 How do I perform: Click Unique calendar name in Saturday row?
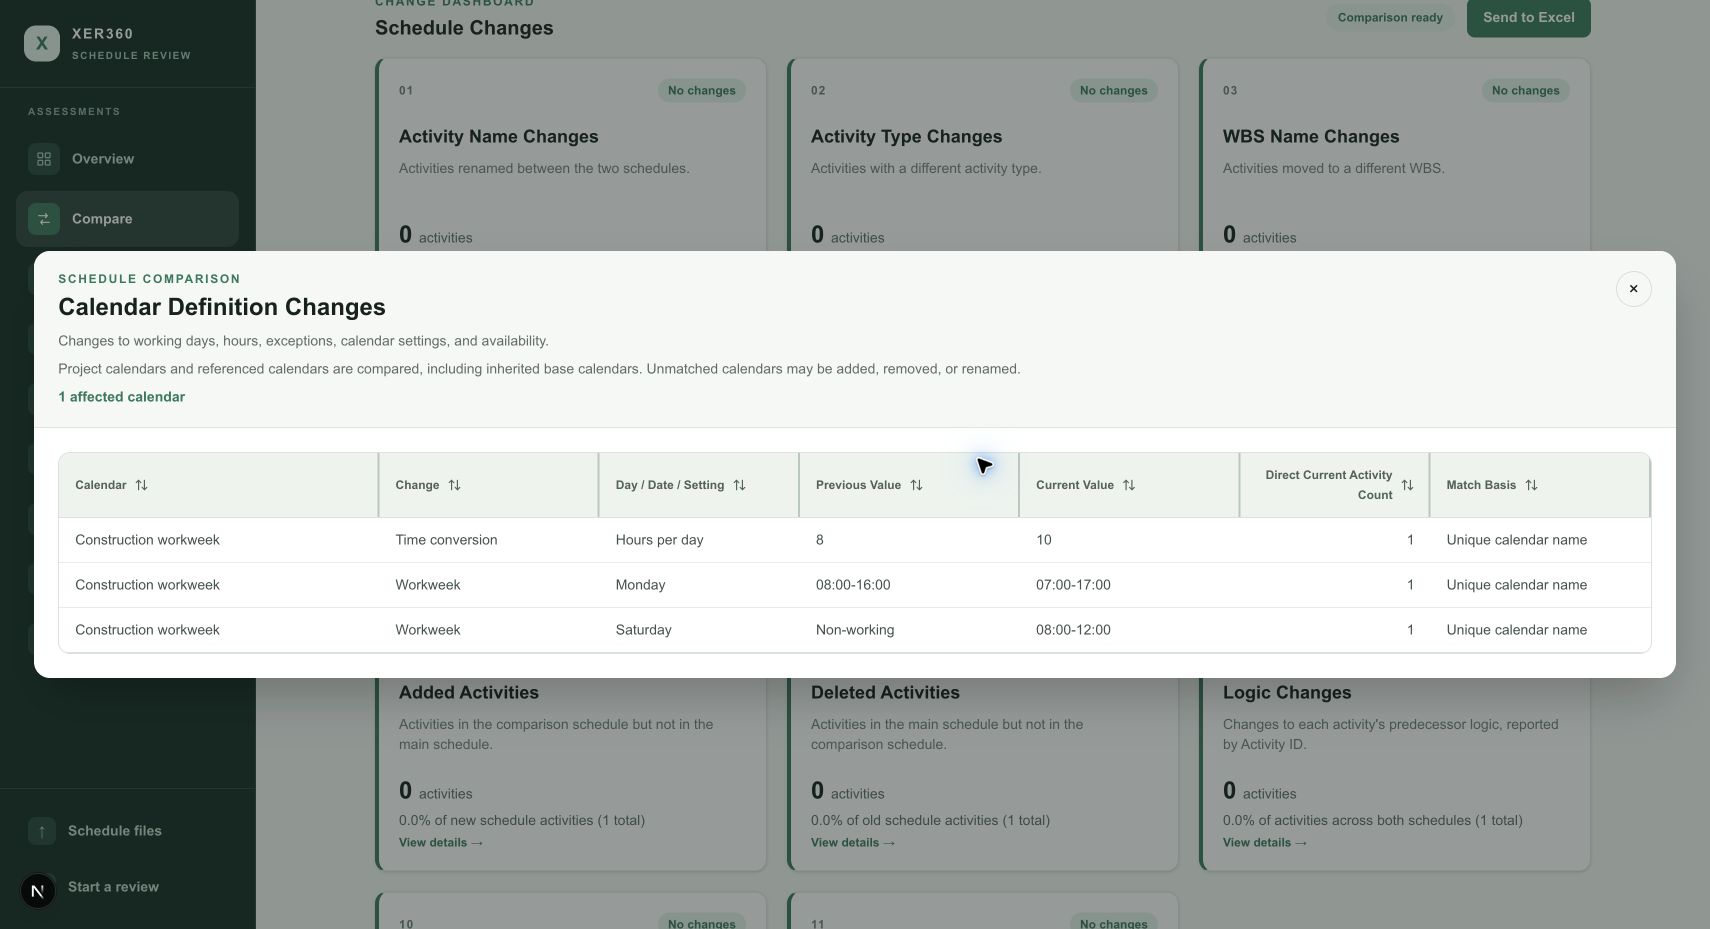1516,630
